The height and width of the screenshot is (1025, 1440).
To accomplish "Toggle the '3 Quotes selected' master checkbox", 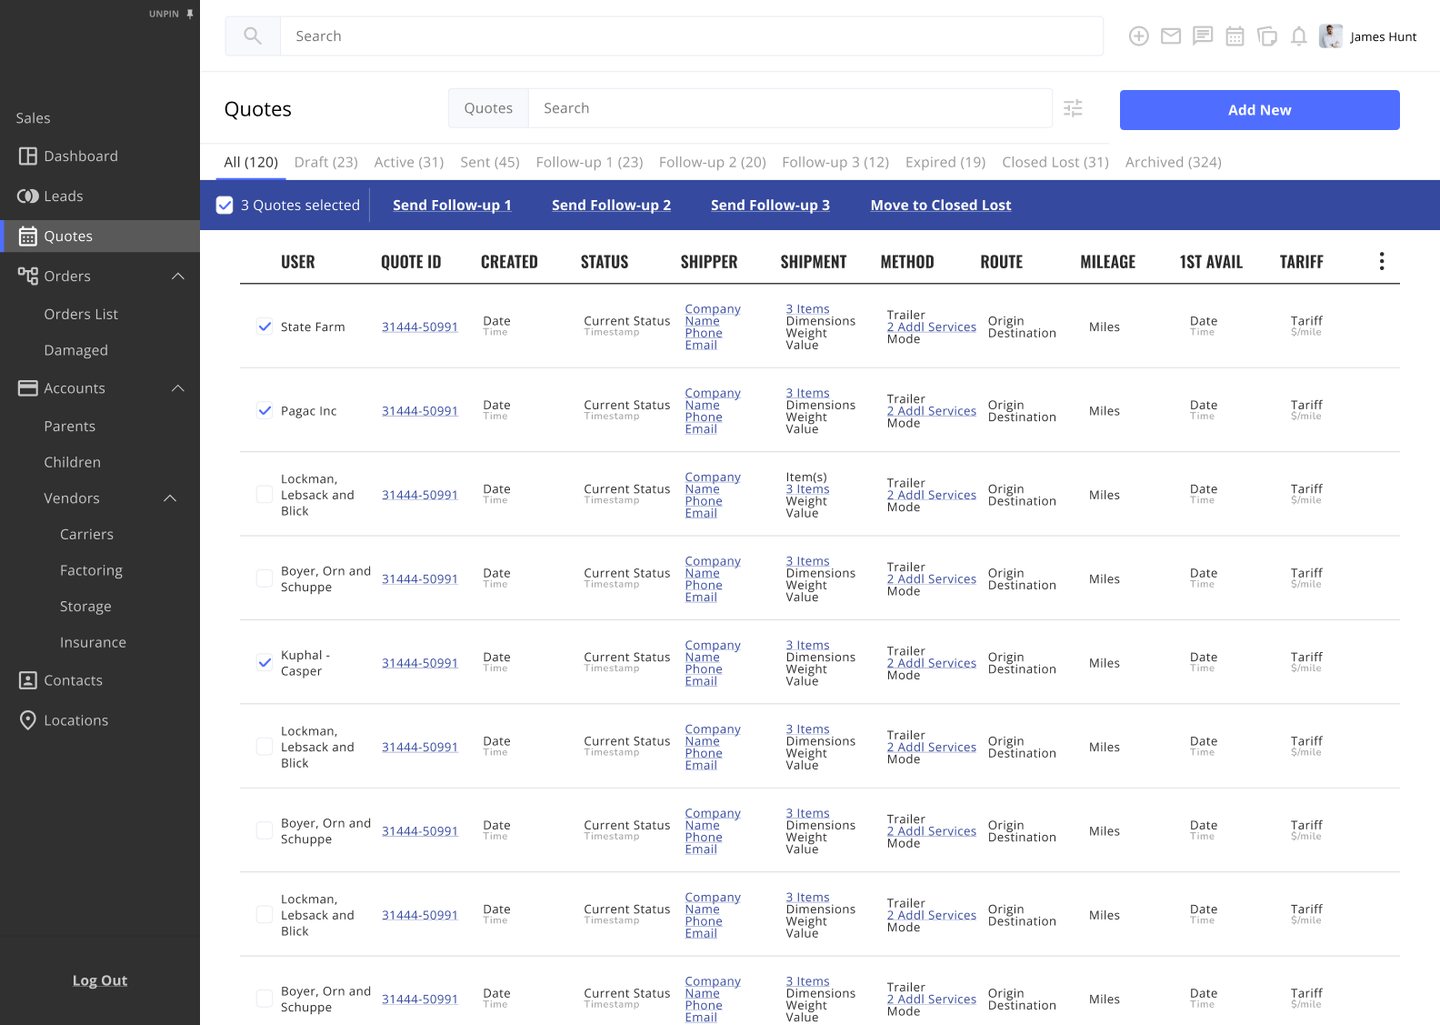I will coord(225,205).
